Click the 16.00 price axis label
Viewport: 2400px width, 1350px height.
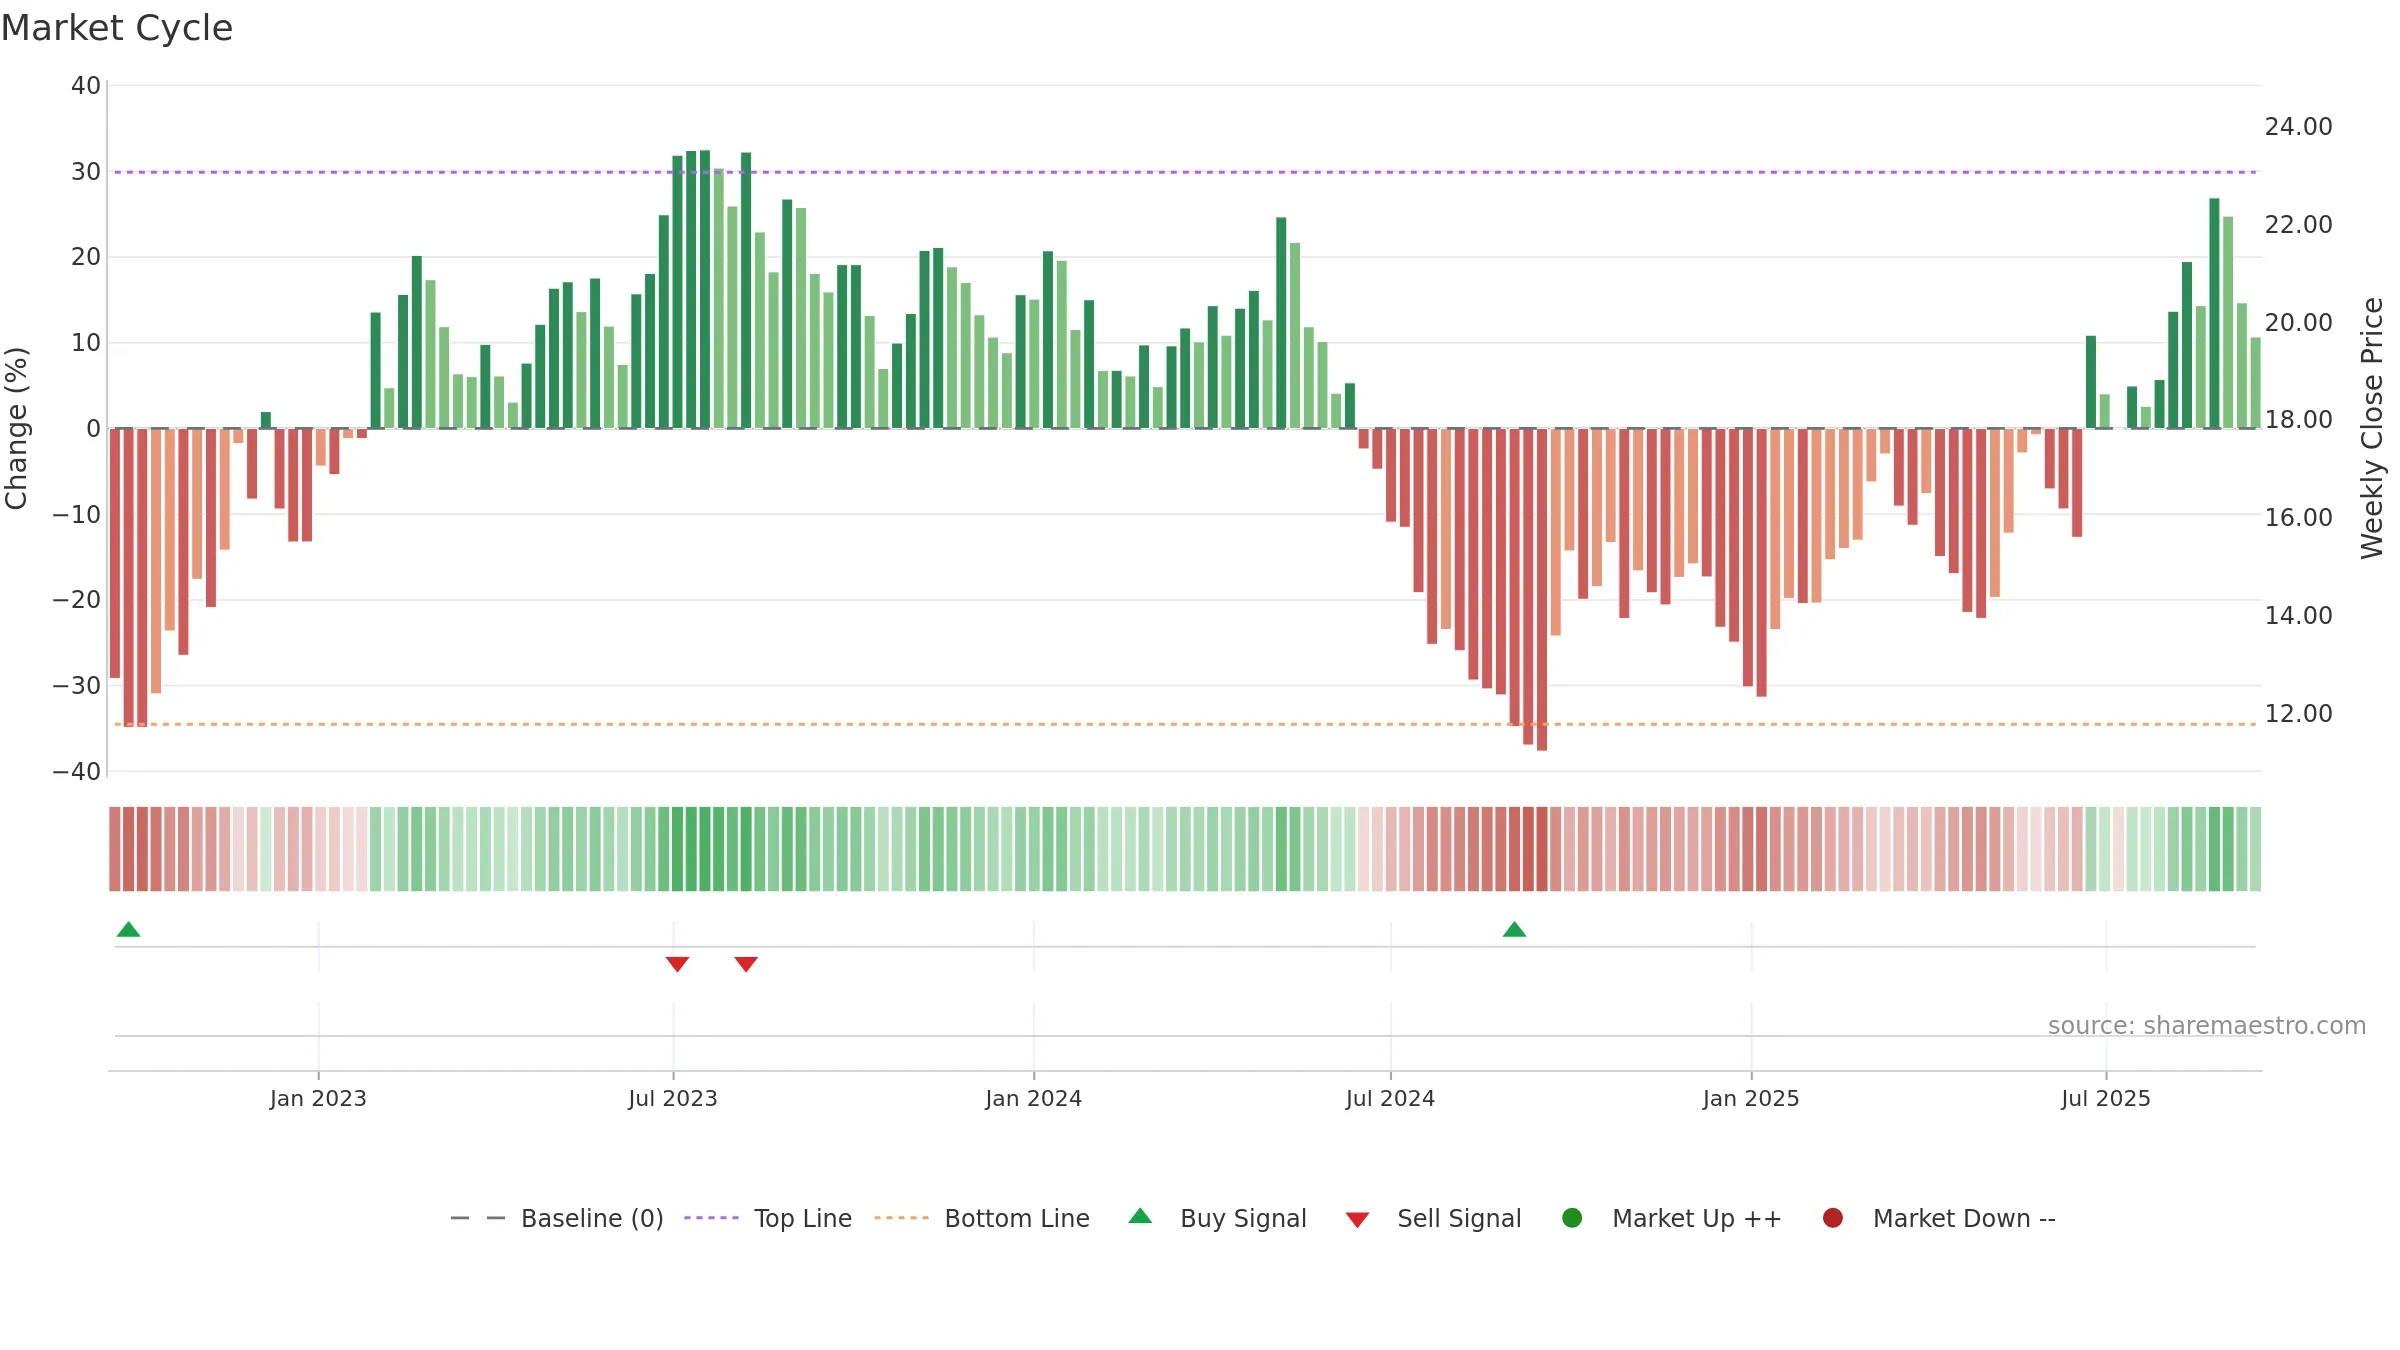click(2298, 518)
